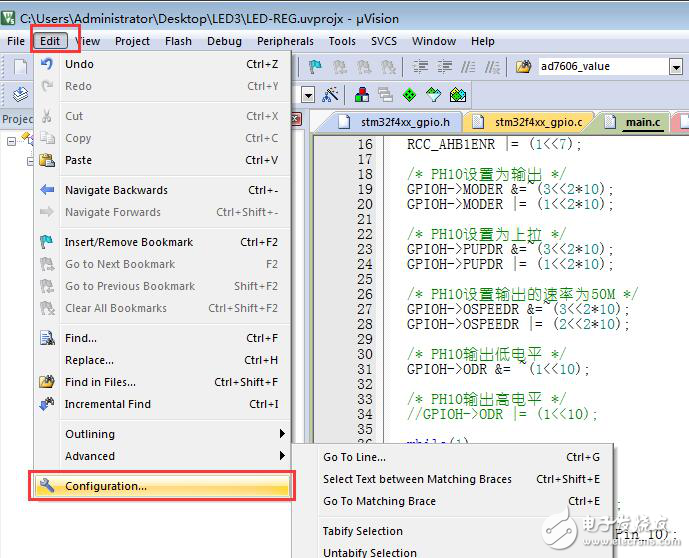
Task: Click the green diamond Pack Installer icon
Action: coord(409,95)
